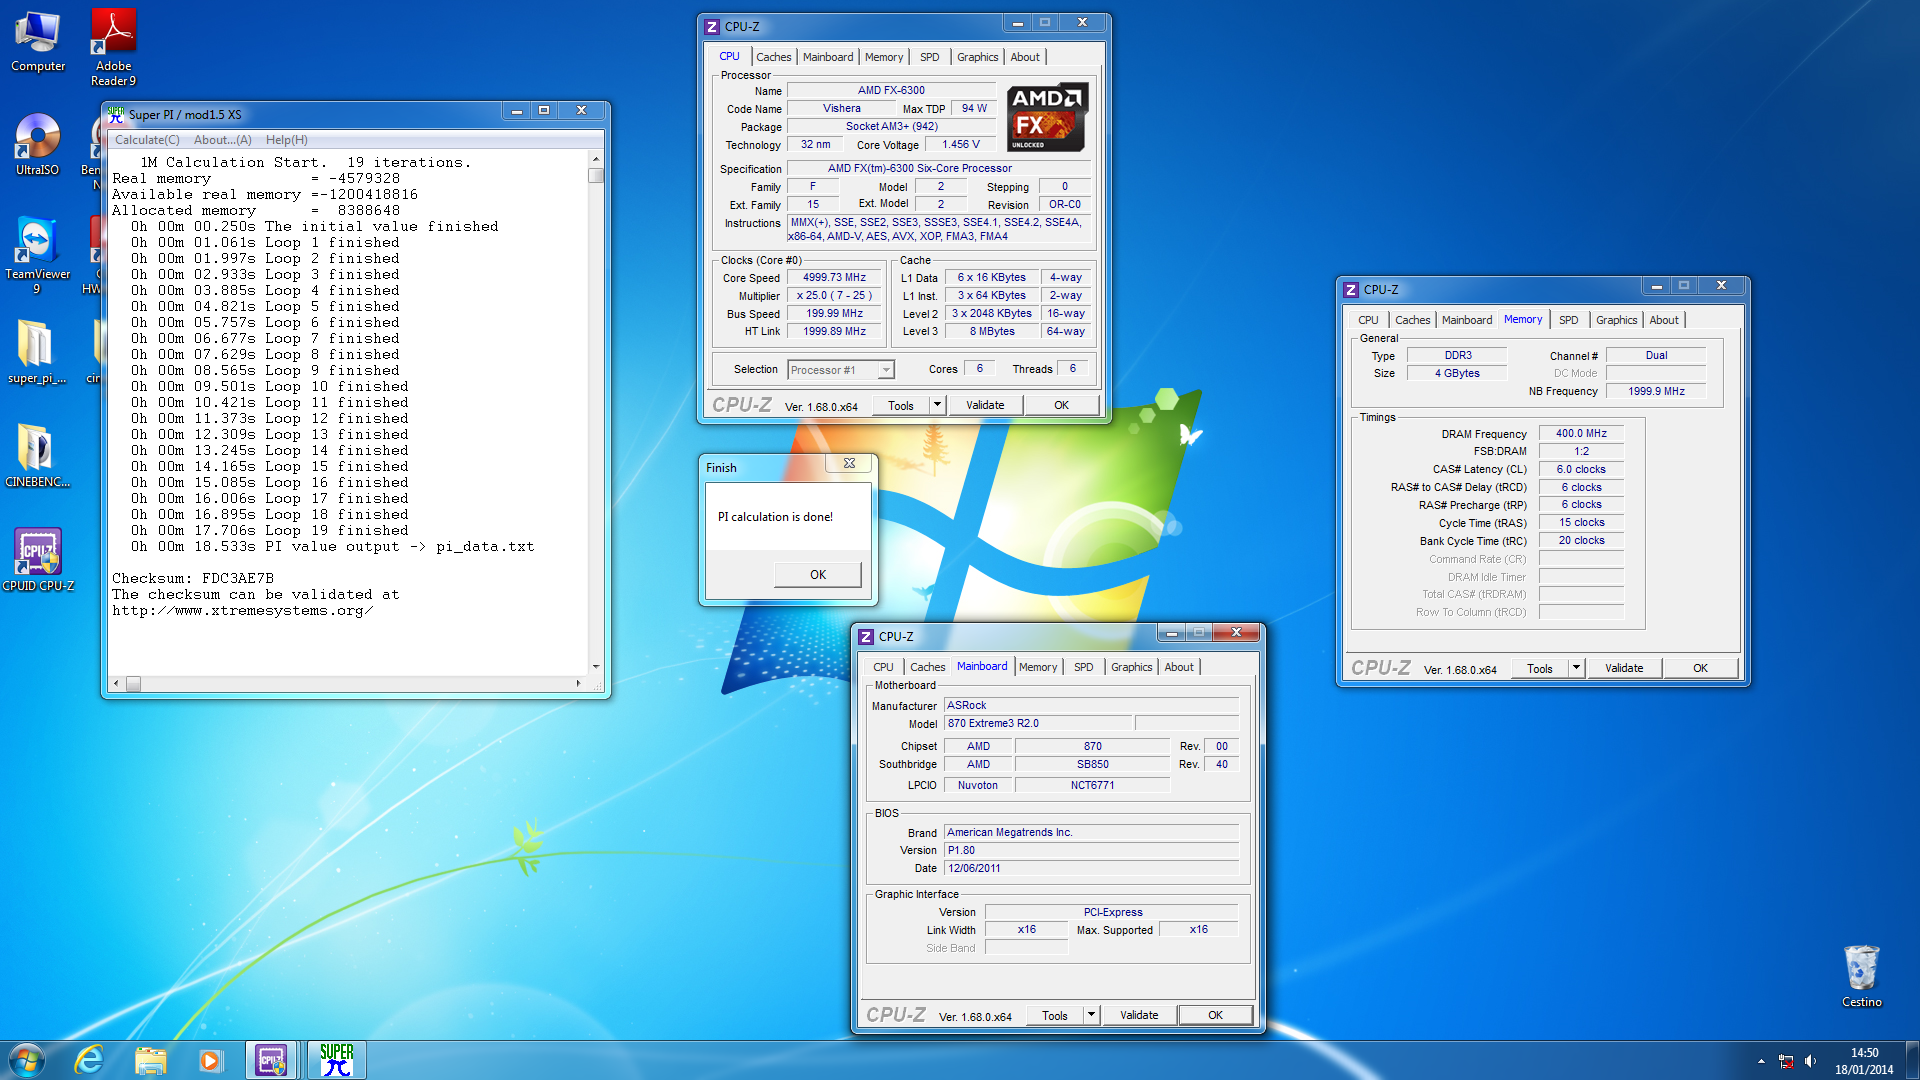Click Validate in CPU window
Viewport: 1920px width, 1080px height.
(x=985, y=405)
